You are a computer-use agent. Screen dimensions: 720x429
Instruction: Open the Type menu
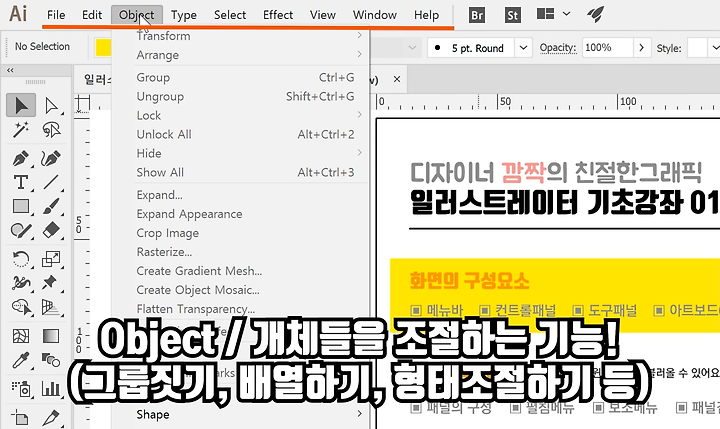click(184, 15)
